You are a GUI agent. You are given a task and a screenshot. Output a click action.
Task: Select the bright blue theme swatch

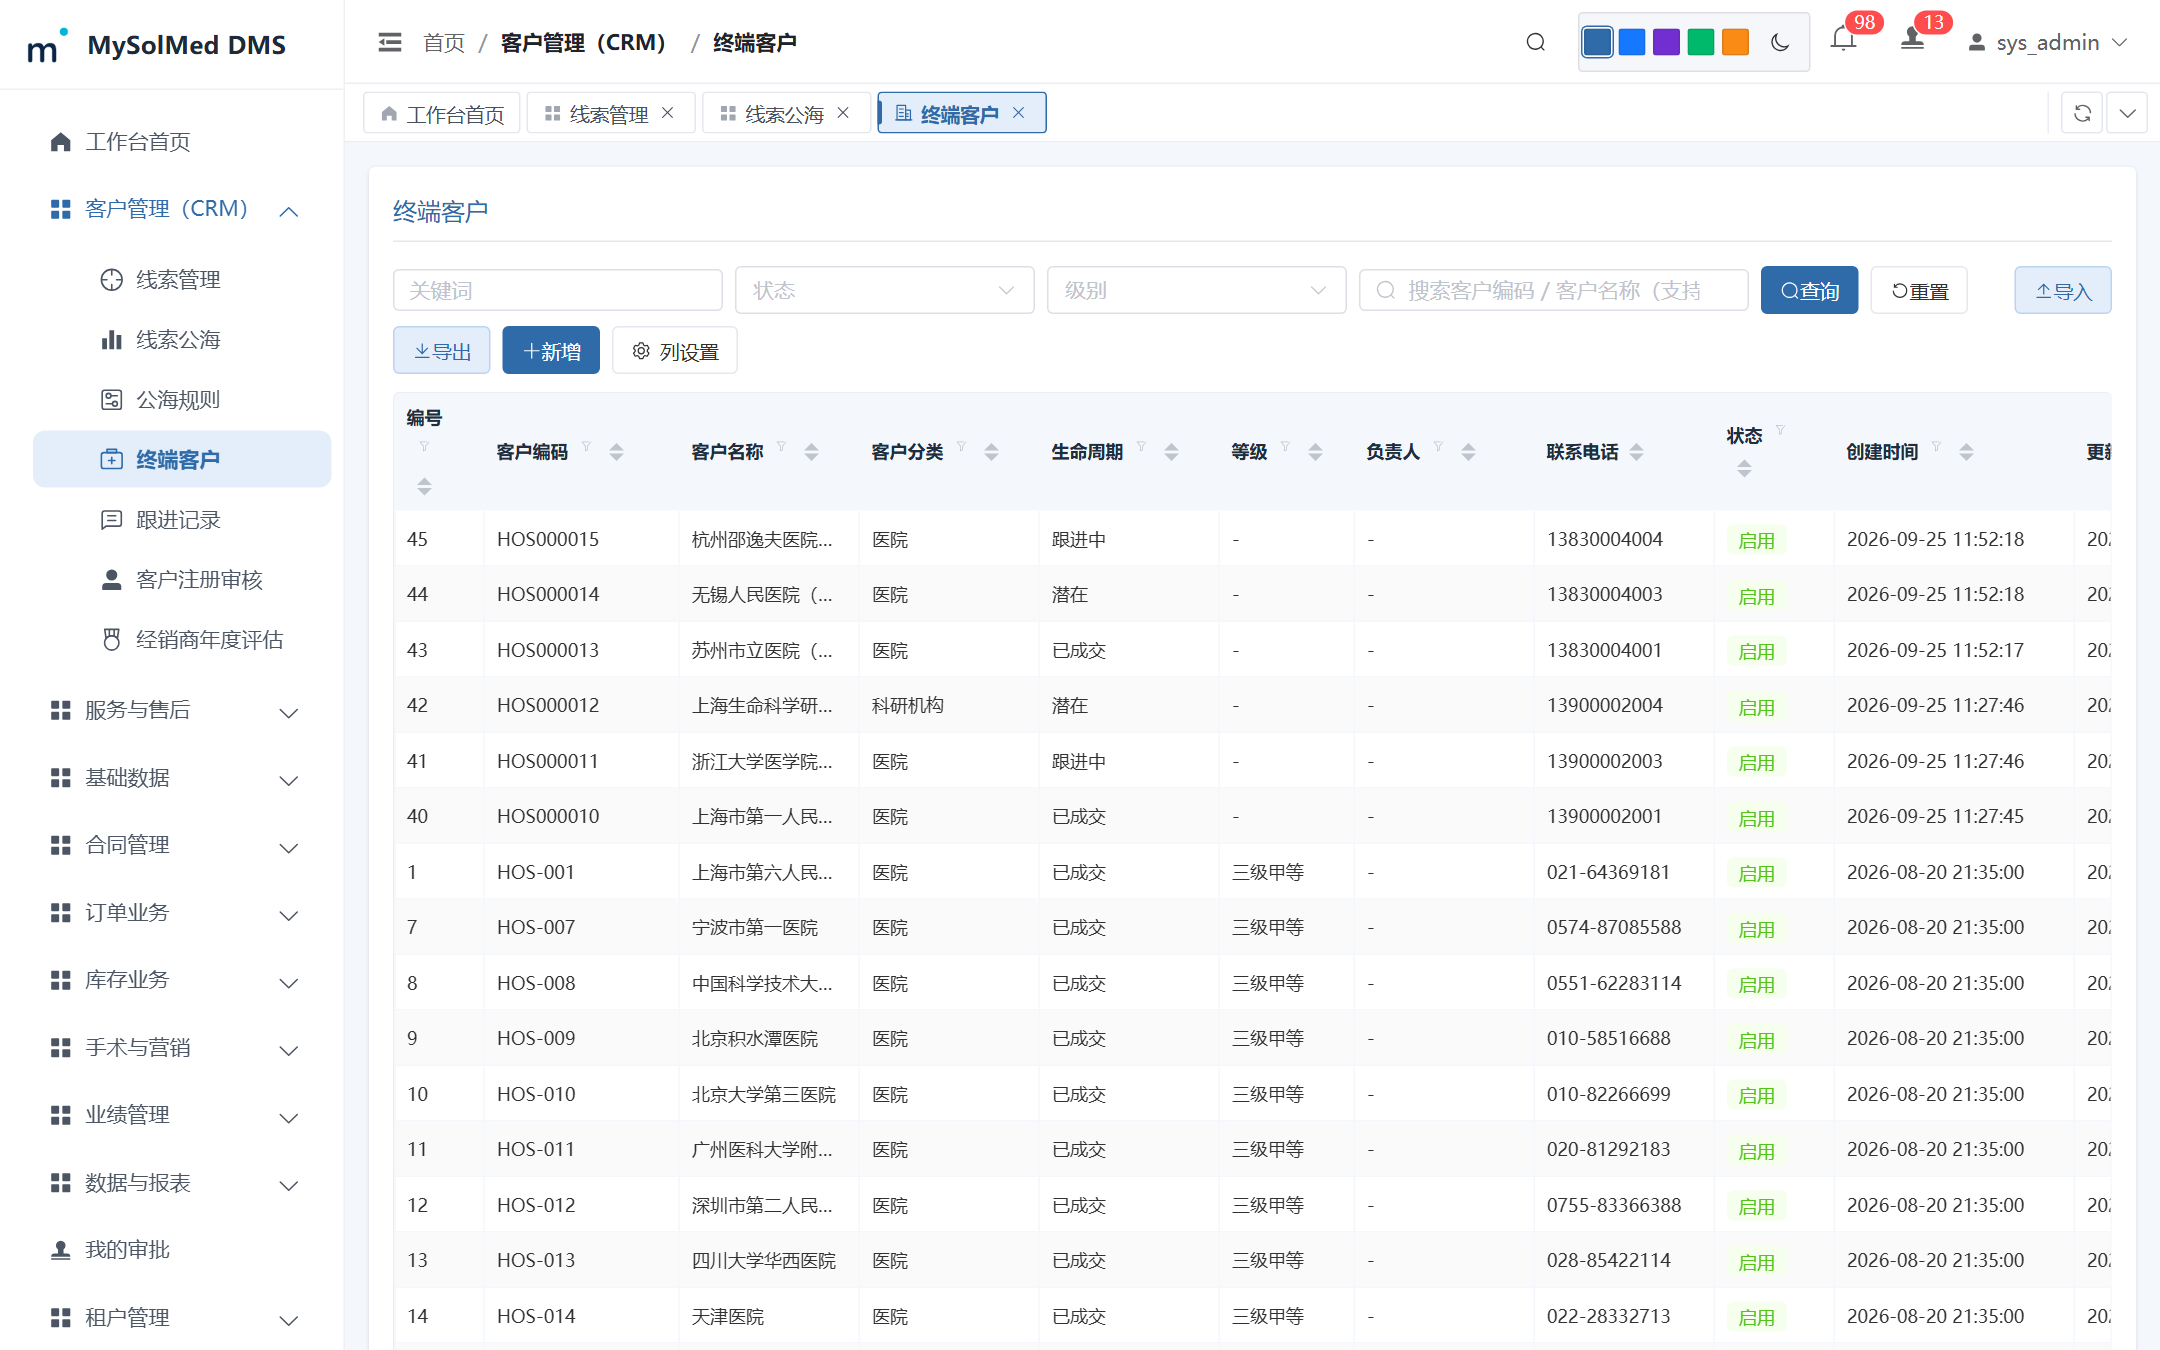1632,42
